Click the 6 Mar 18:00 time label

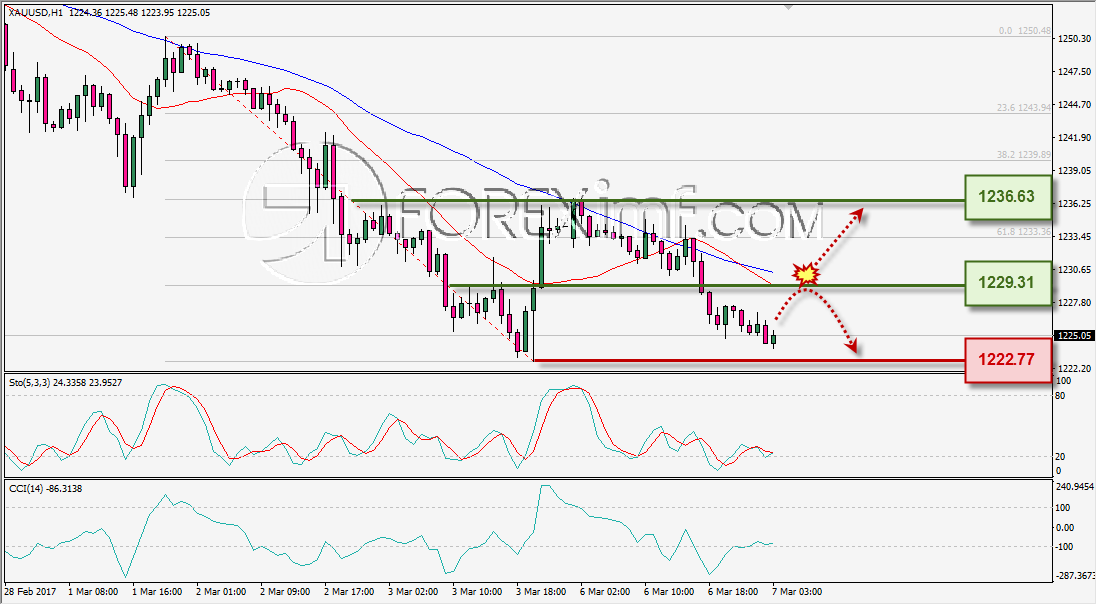coord(733,592)
